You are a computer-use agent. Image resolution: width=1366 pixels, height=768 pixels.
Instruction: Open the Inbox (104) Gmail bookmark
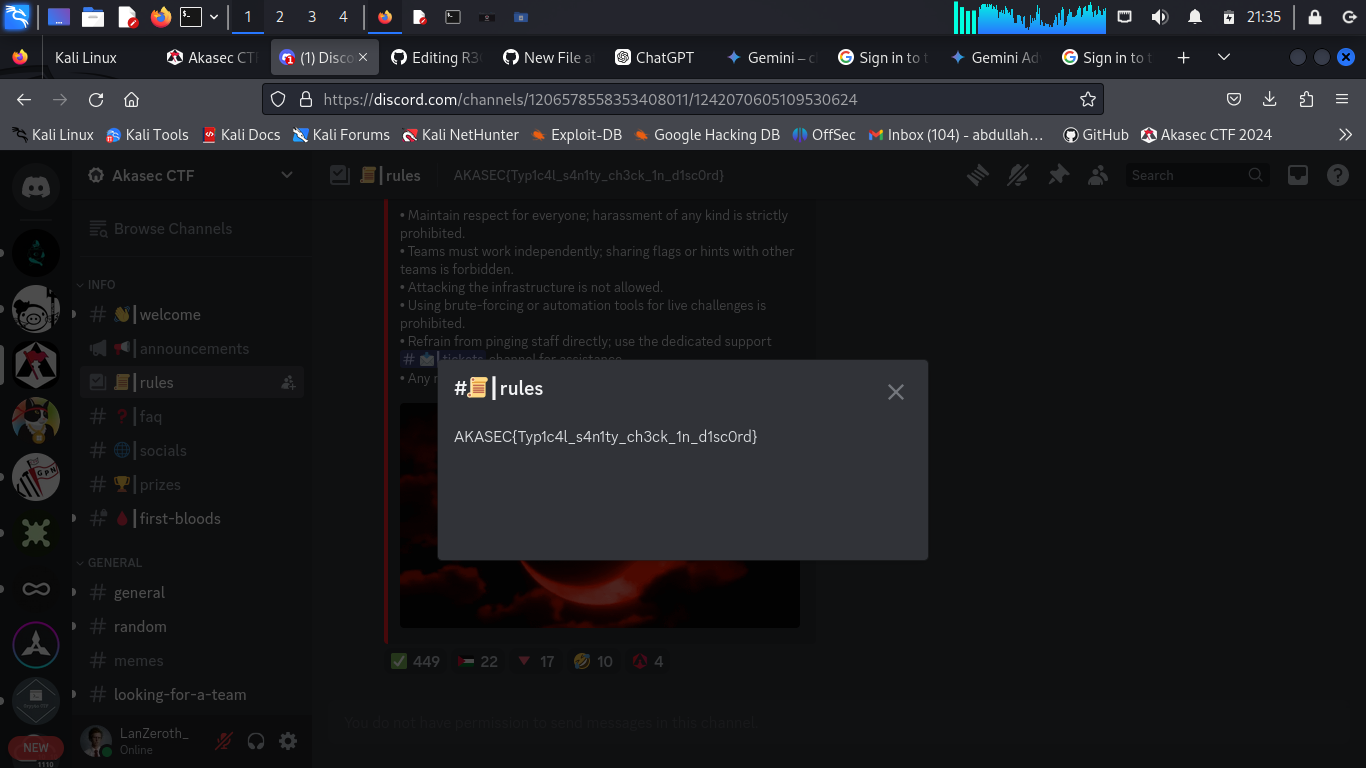(956, 134)
